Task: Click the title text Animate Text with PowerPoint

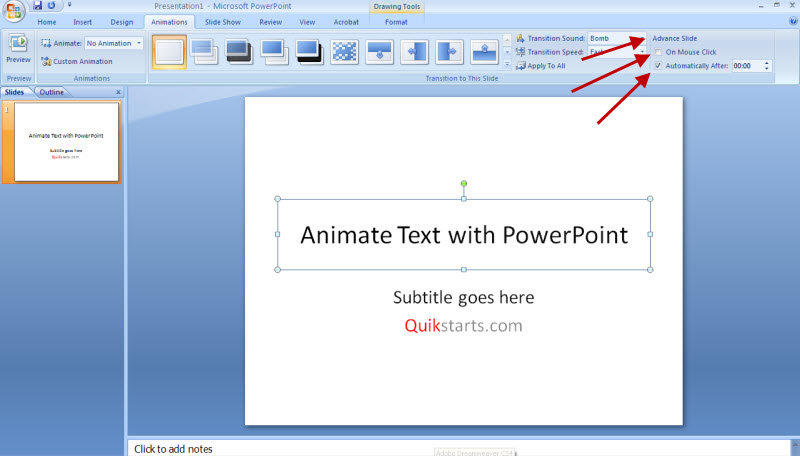Action: coord(464,235)
